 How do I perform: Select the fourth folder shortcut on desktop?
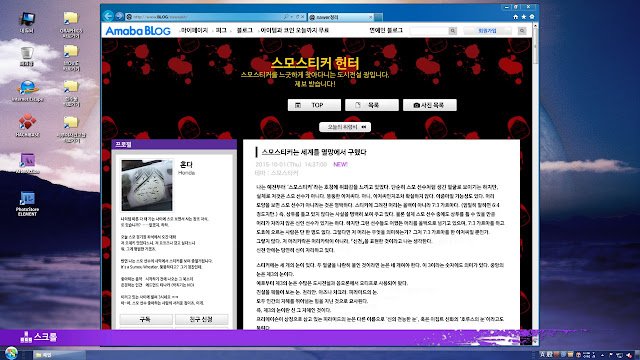coord(71,129)
